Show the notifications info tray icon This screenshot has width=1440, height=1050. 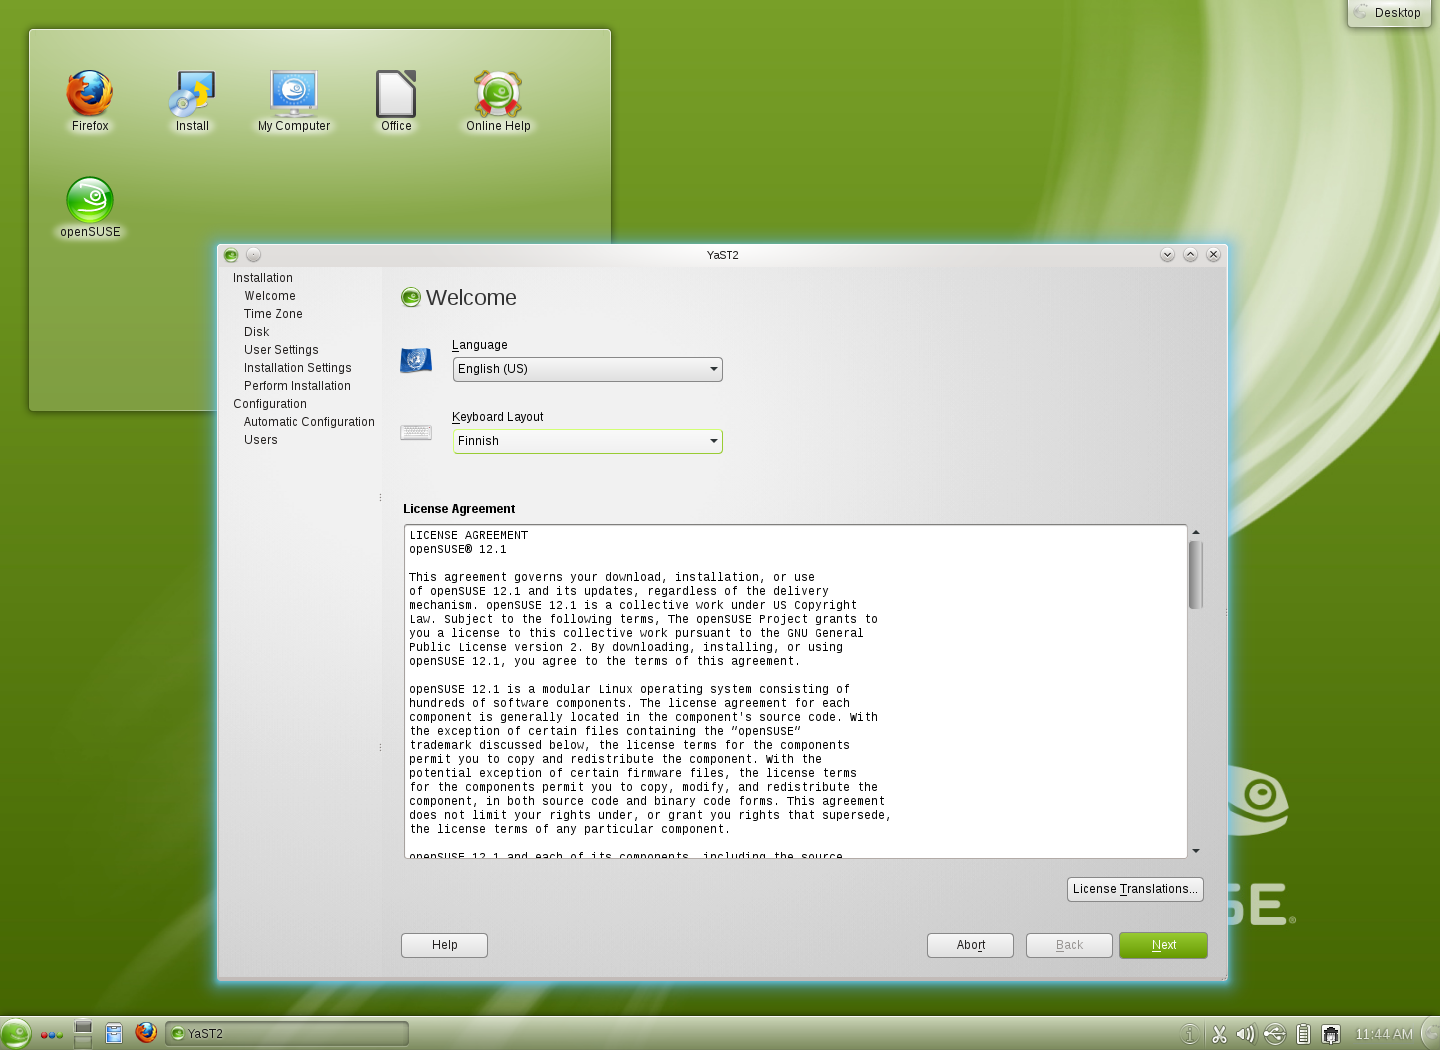(1190, 1034)
